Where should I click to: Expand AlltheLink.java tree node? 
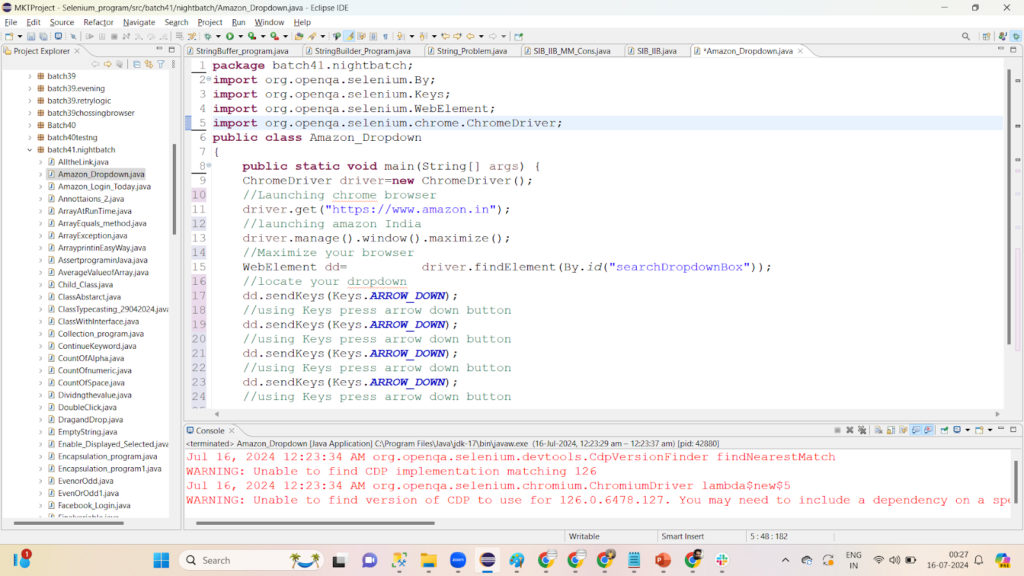pos(40,162)
